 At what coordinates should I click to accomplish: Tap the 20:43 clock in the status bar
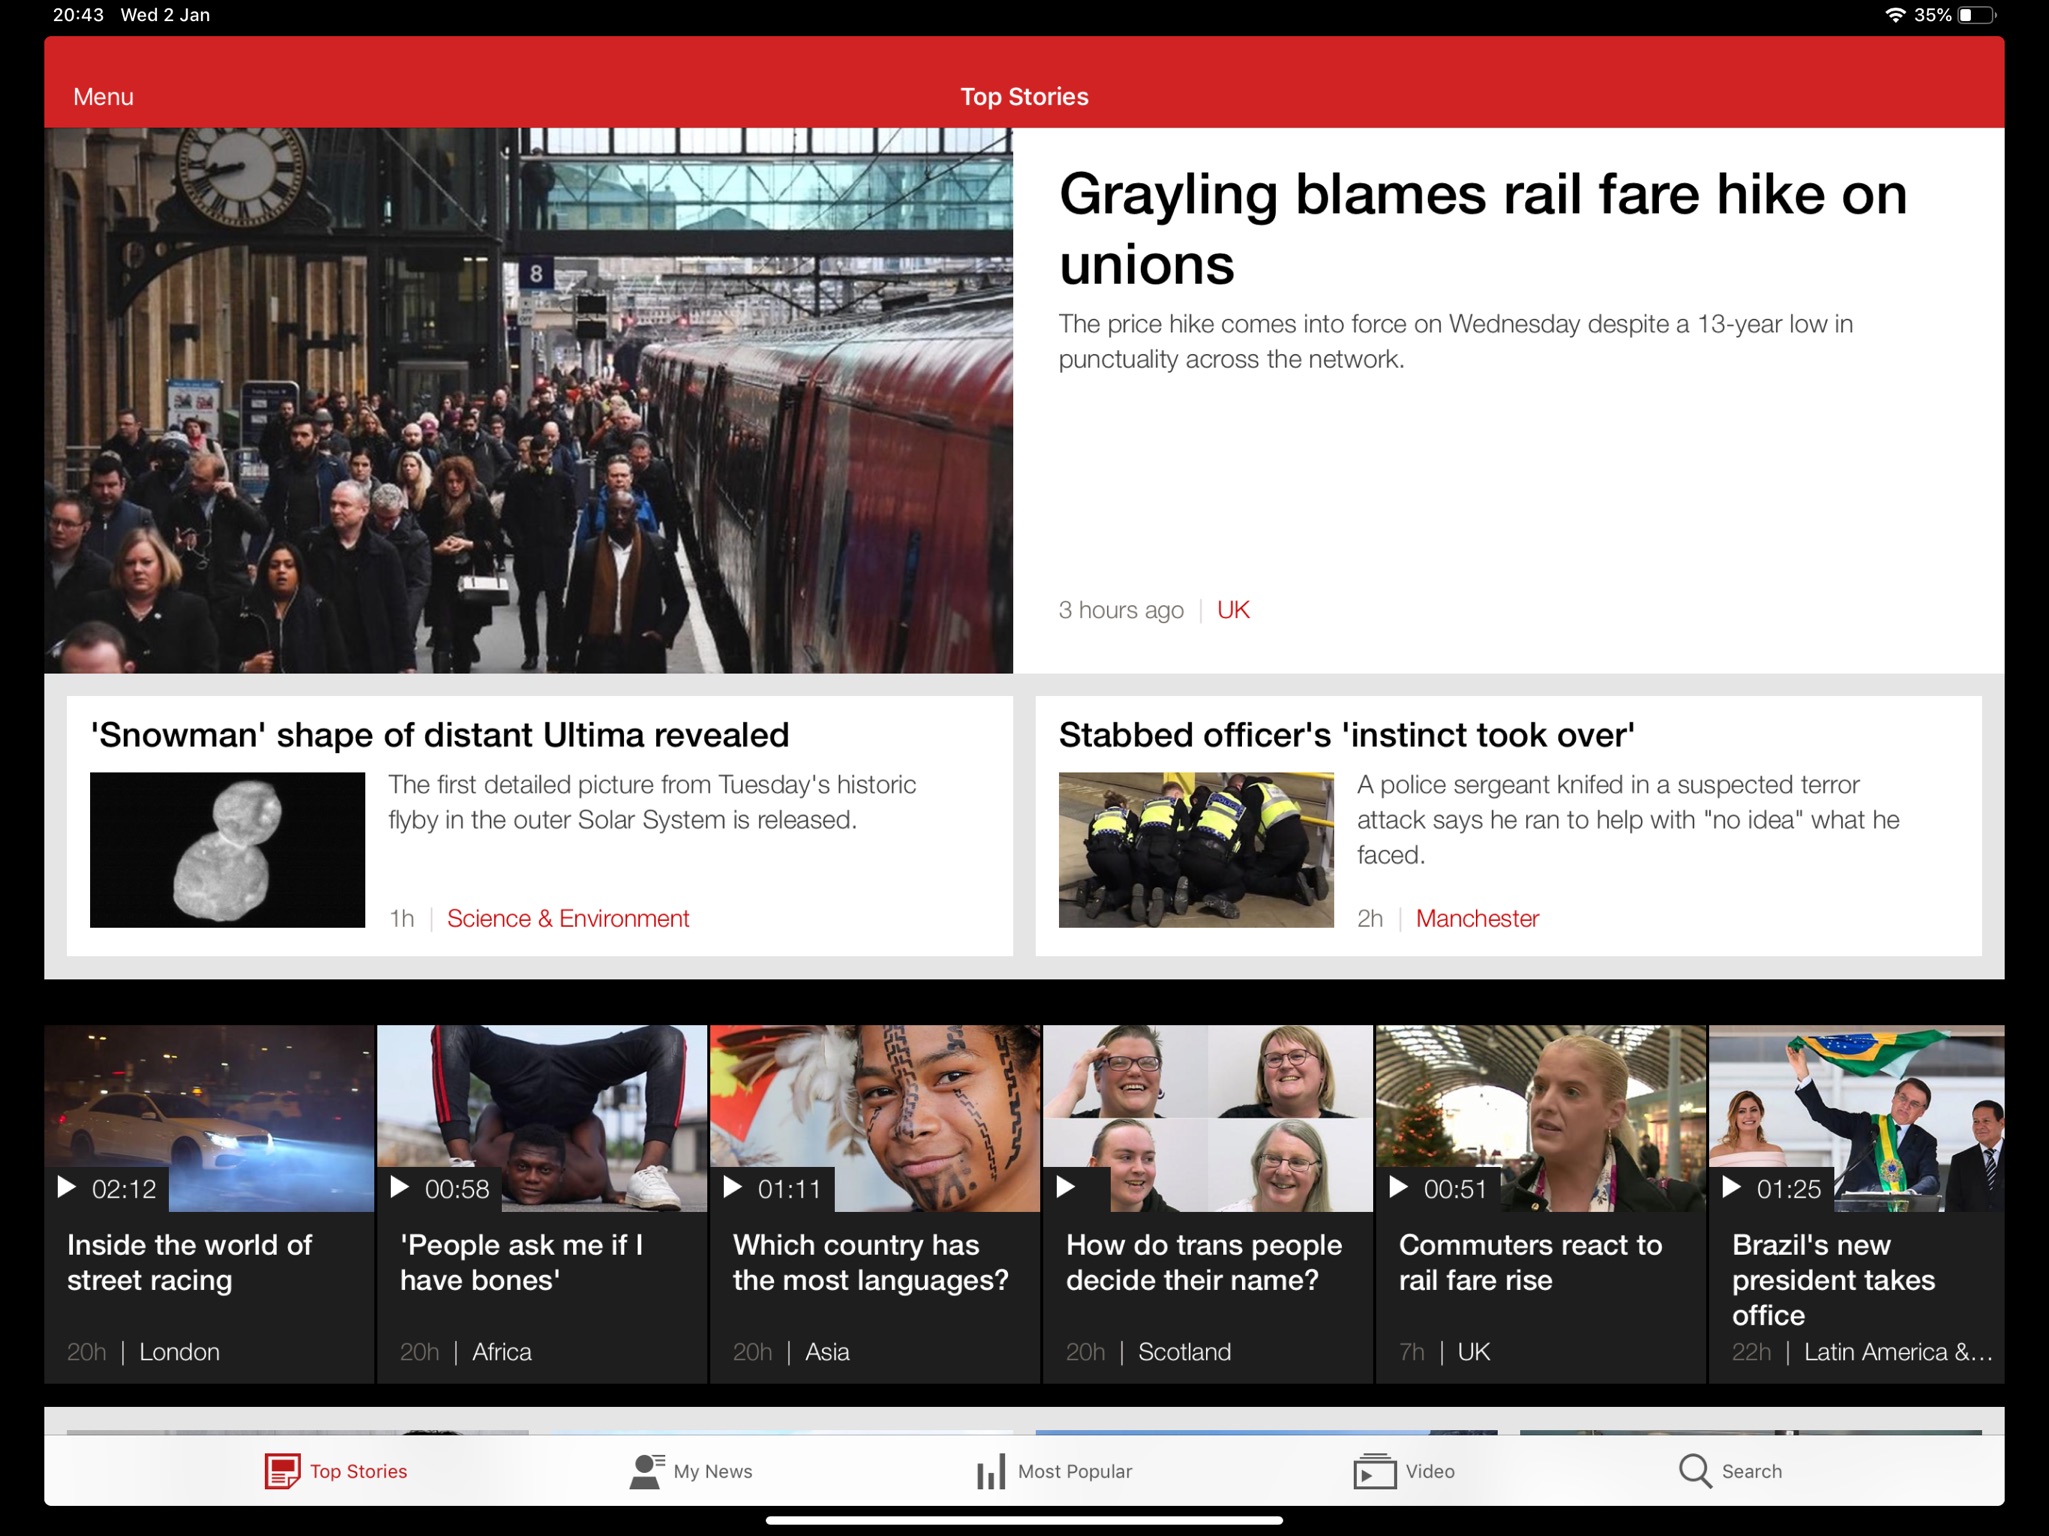(x=78, y=15)
